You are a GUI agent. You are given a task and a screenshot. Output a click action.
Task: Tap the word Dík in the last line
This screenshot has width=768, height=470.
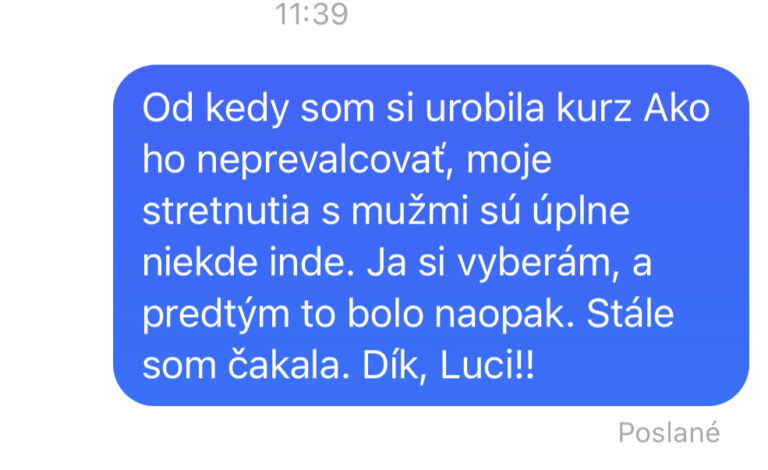pyautogui.click(x=395, y=365)
